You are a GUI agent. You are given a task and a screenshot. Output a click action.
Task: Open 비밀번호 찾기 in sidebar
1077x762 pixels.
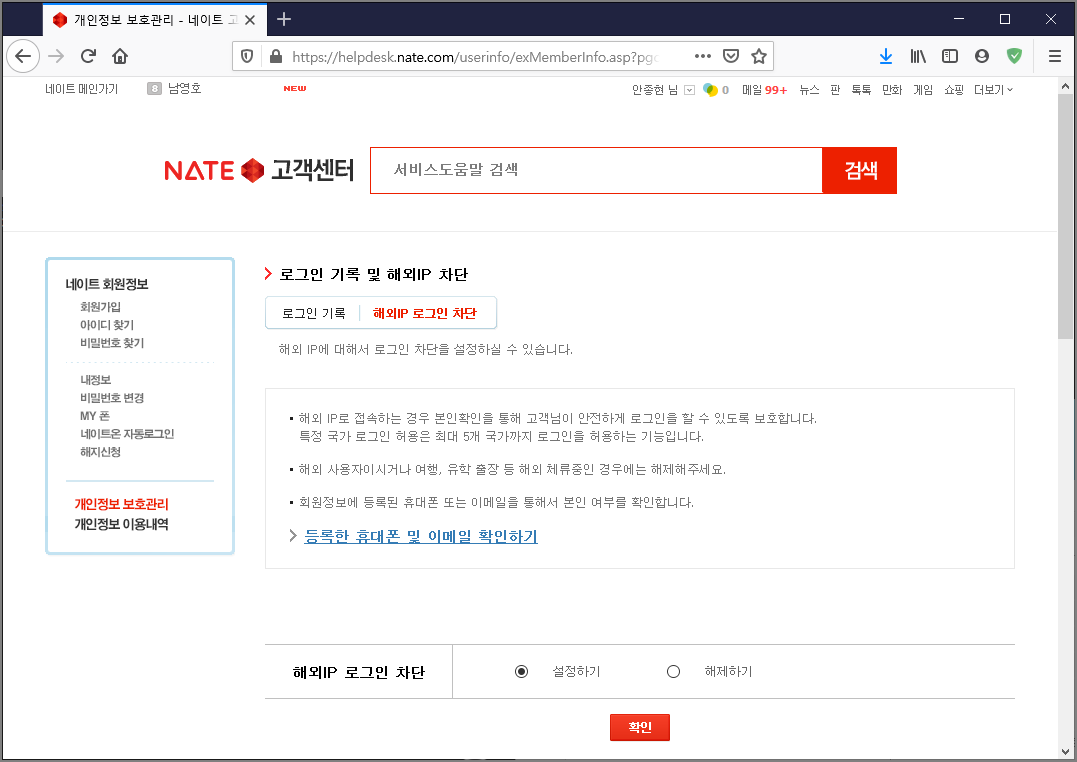[112, 343]
